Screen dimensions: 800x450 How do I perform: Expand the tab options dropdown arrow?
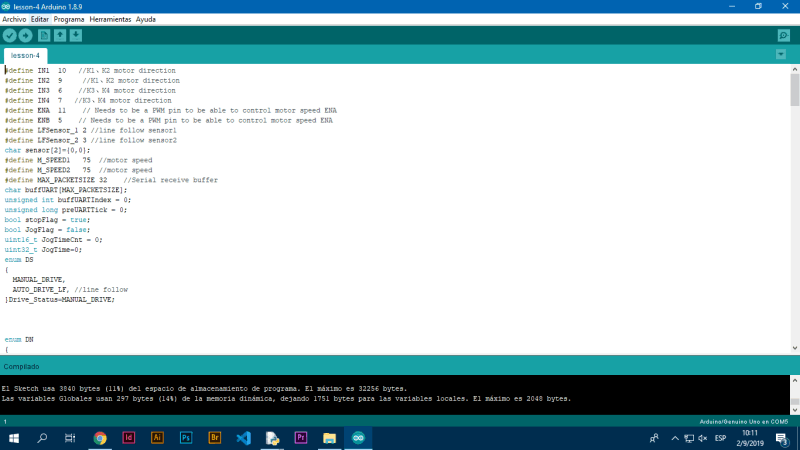coord(781,54)
